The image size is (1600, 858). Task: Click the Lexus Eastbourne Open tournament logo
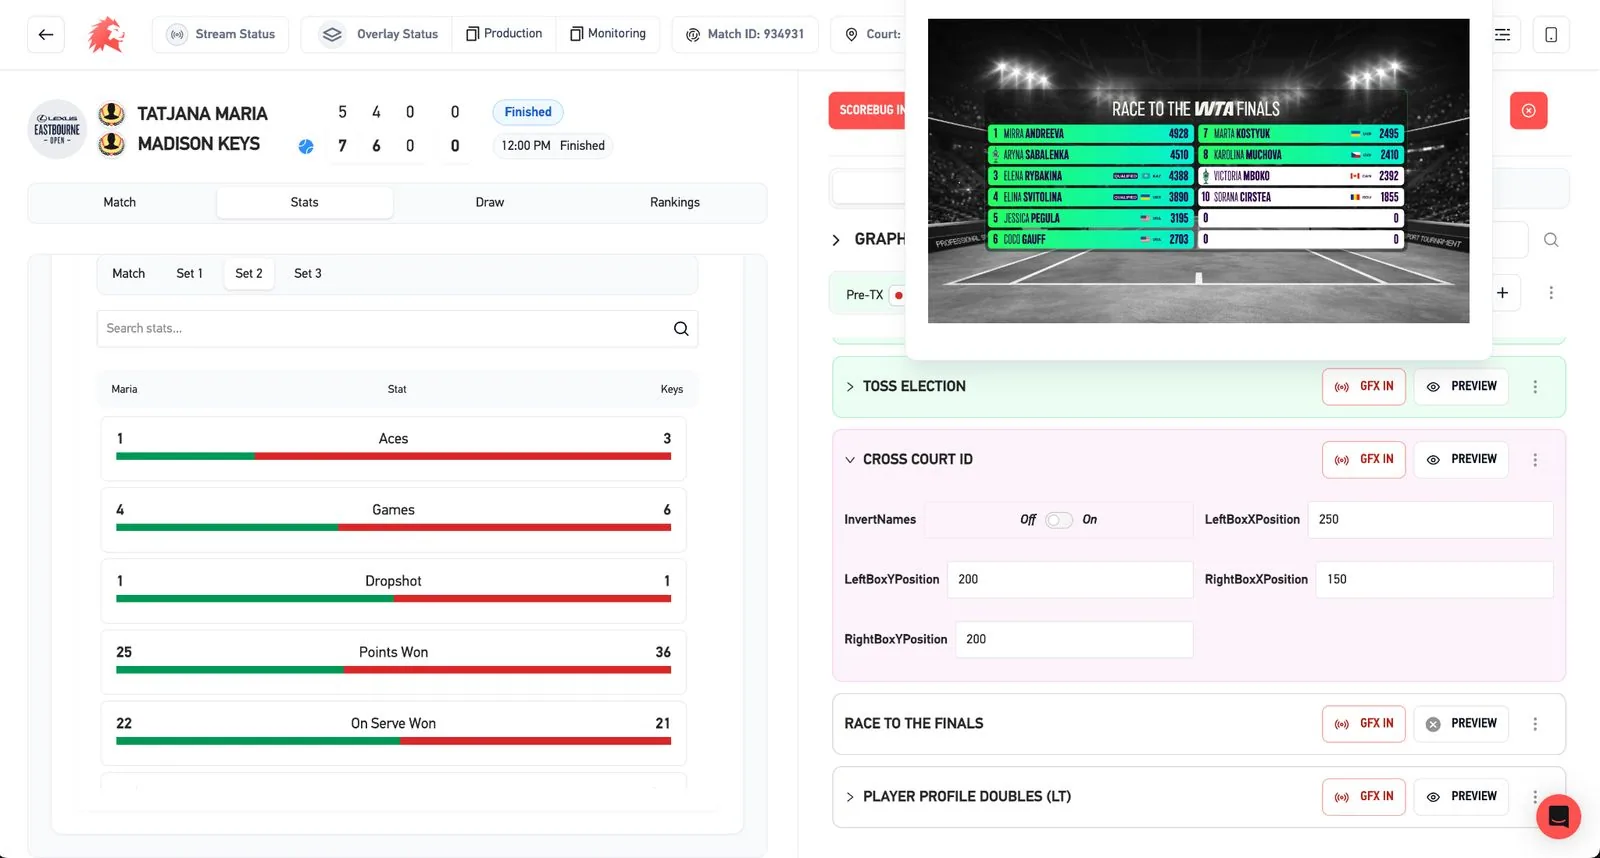[x=57, y=129]
